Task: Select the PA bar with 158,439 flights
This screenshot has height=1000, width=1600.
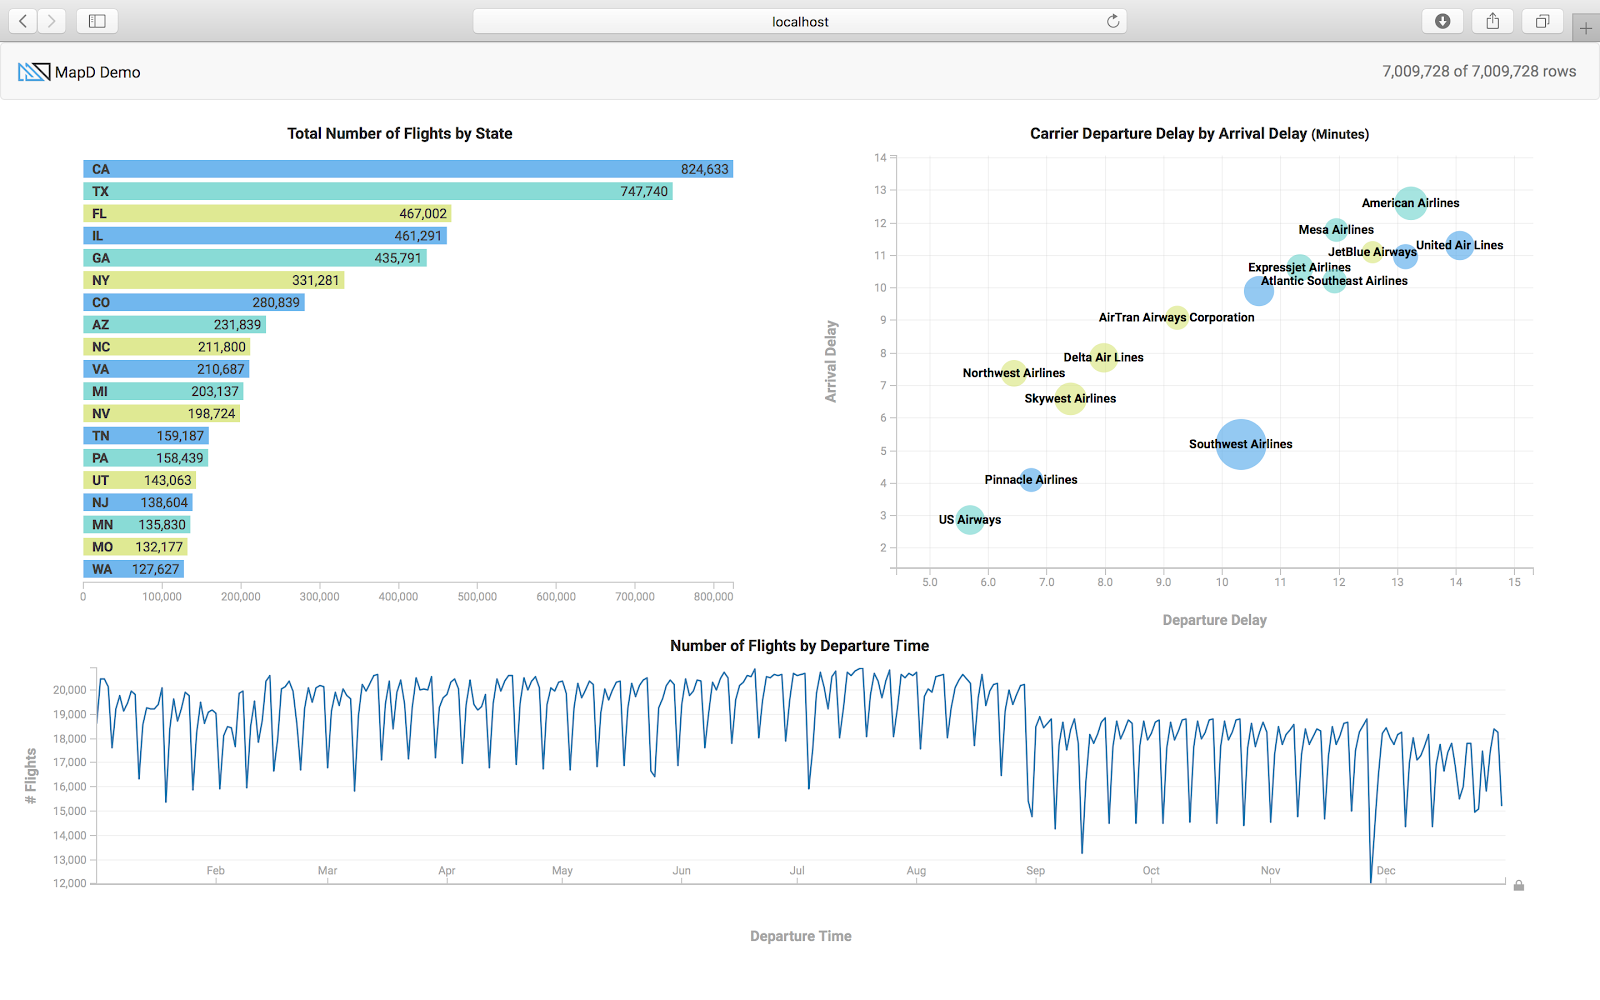Action: click(146, 458)
